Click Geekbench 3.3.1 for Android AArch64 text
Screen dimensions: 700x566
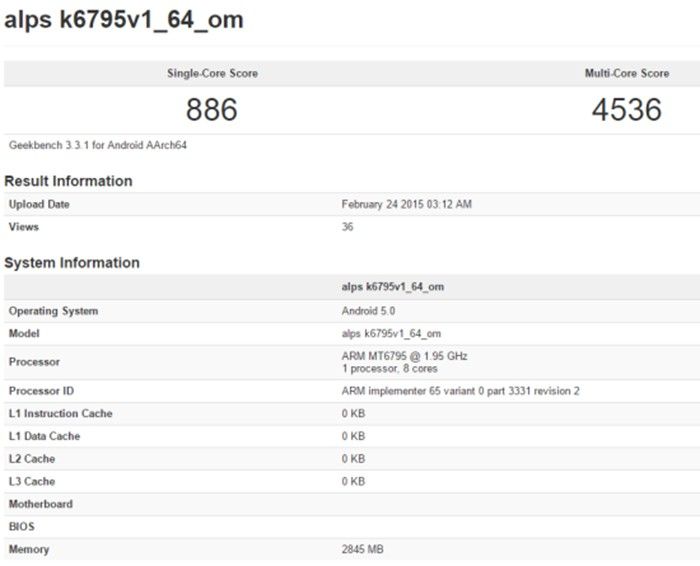[98, 145]
